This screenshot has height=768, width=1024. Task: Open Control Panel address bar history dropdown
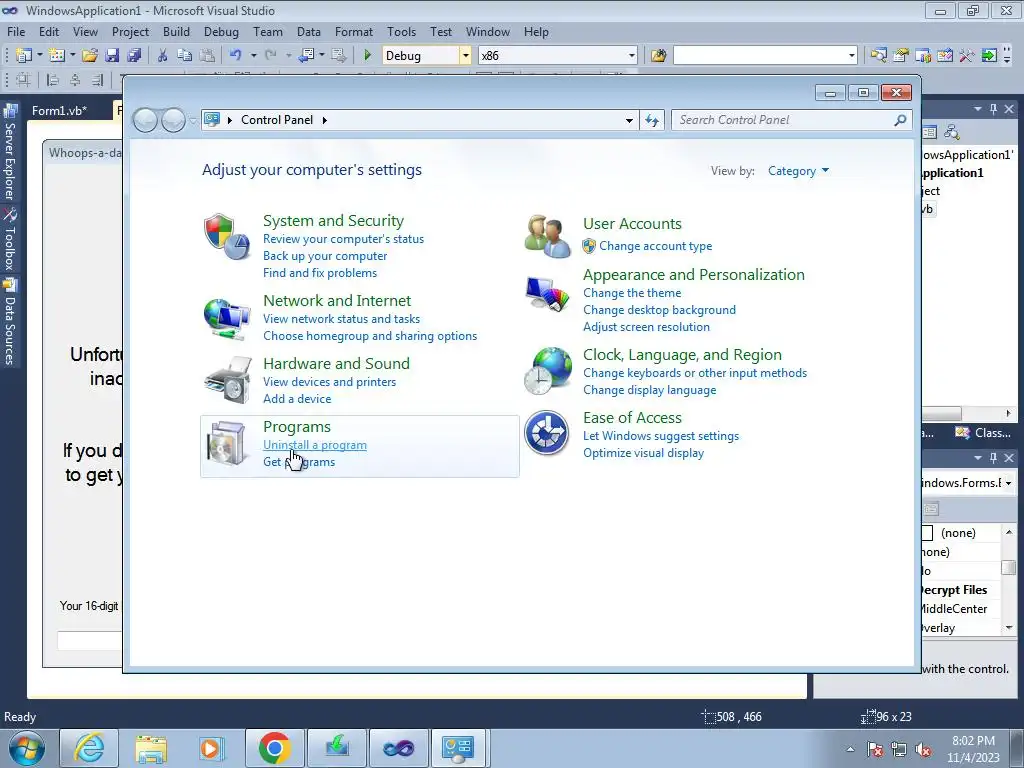click(629, 120)
